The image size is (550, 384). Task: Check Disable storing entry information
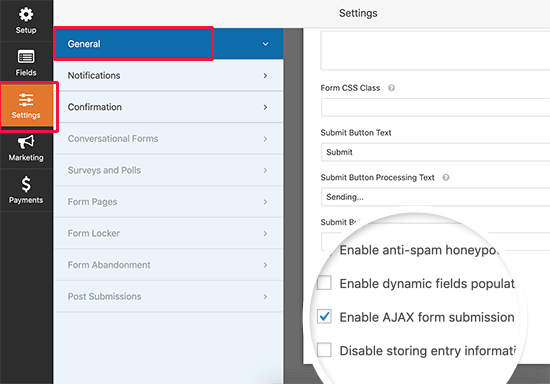(x=324, y=350)
